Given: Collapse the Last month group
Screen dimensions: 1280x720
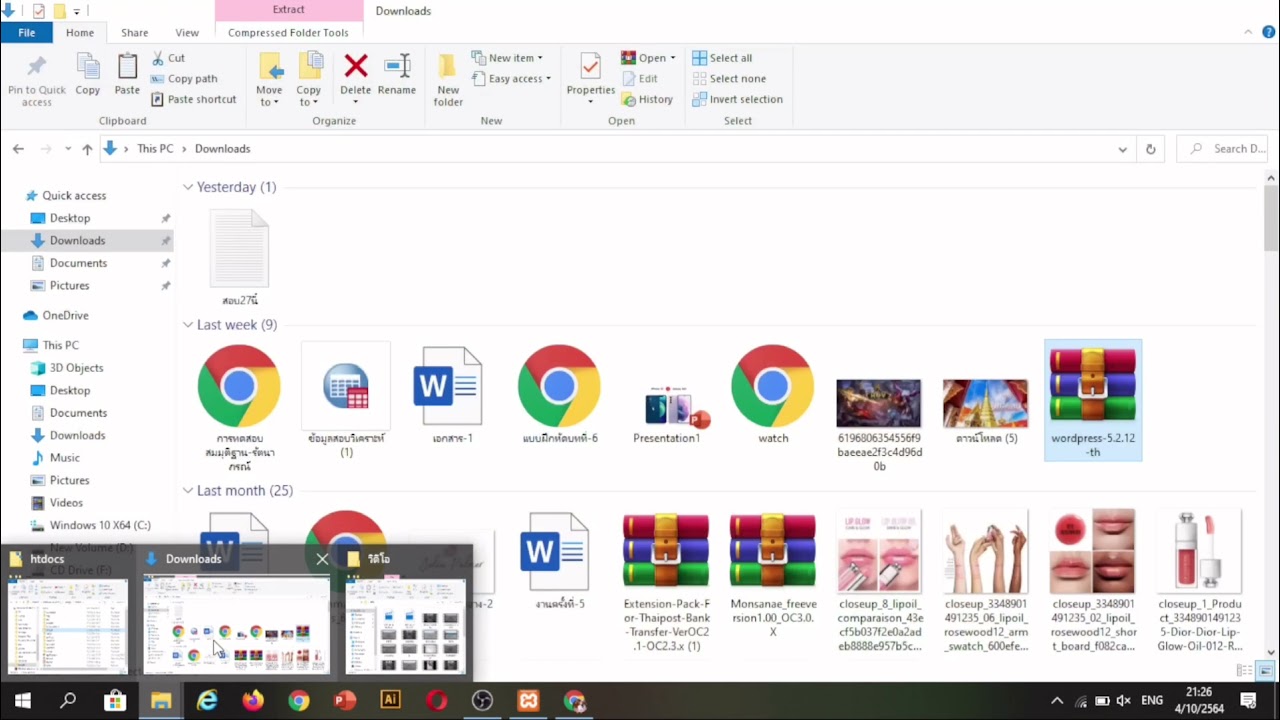Looking at the screenshot, I should coord(188,491).
